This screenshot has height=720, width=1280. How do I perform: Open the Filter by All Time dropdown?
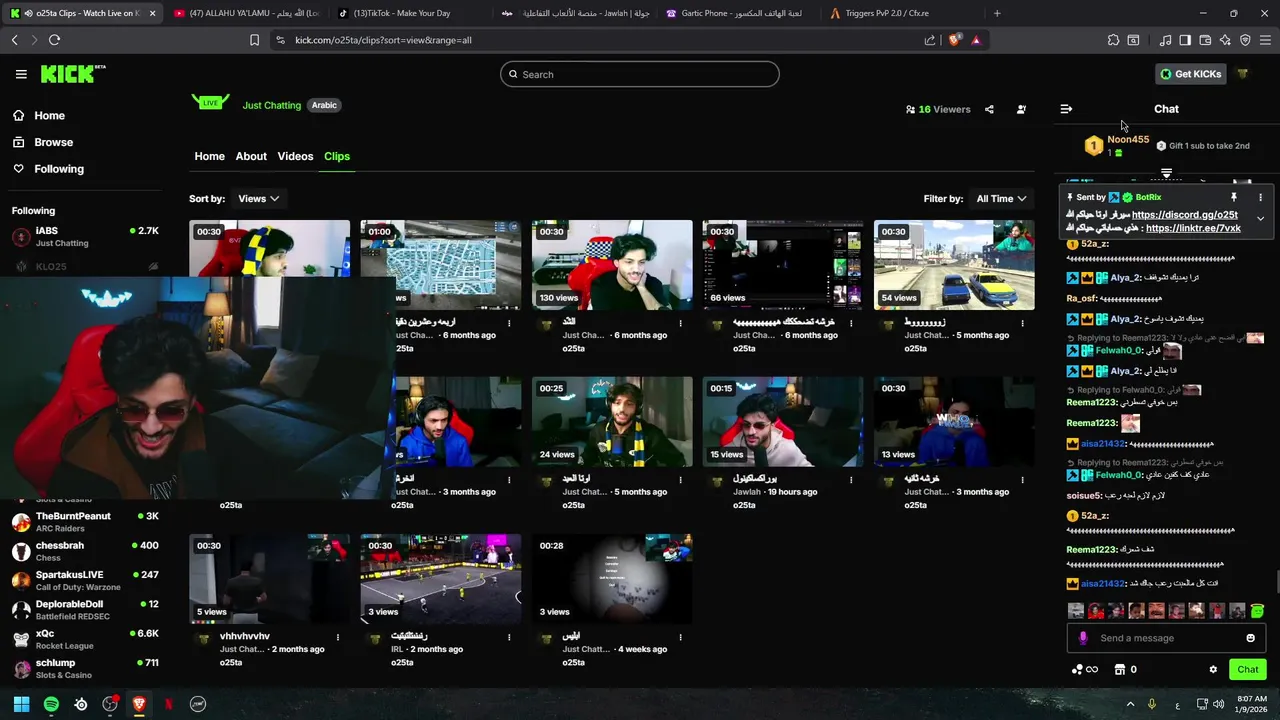[x=1001, y=199]
